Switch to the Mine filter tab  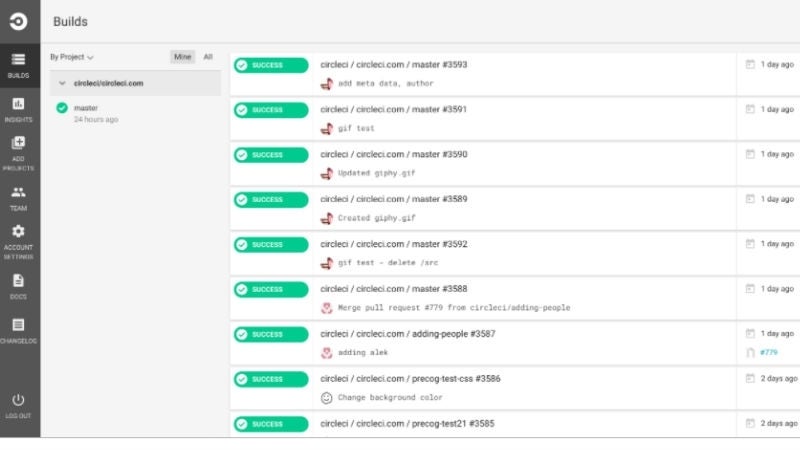tap(182, 57)
